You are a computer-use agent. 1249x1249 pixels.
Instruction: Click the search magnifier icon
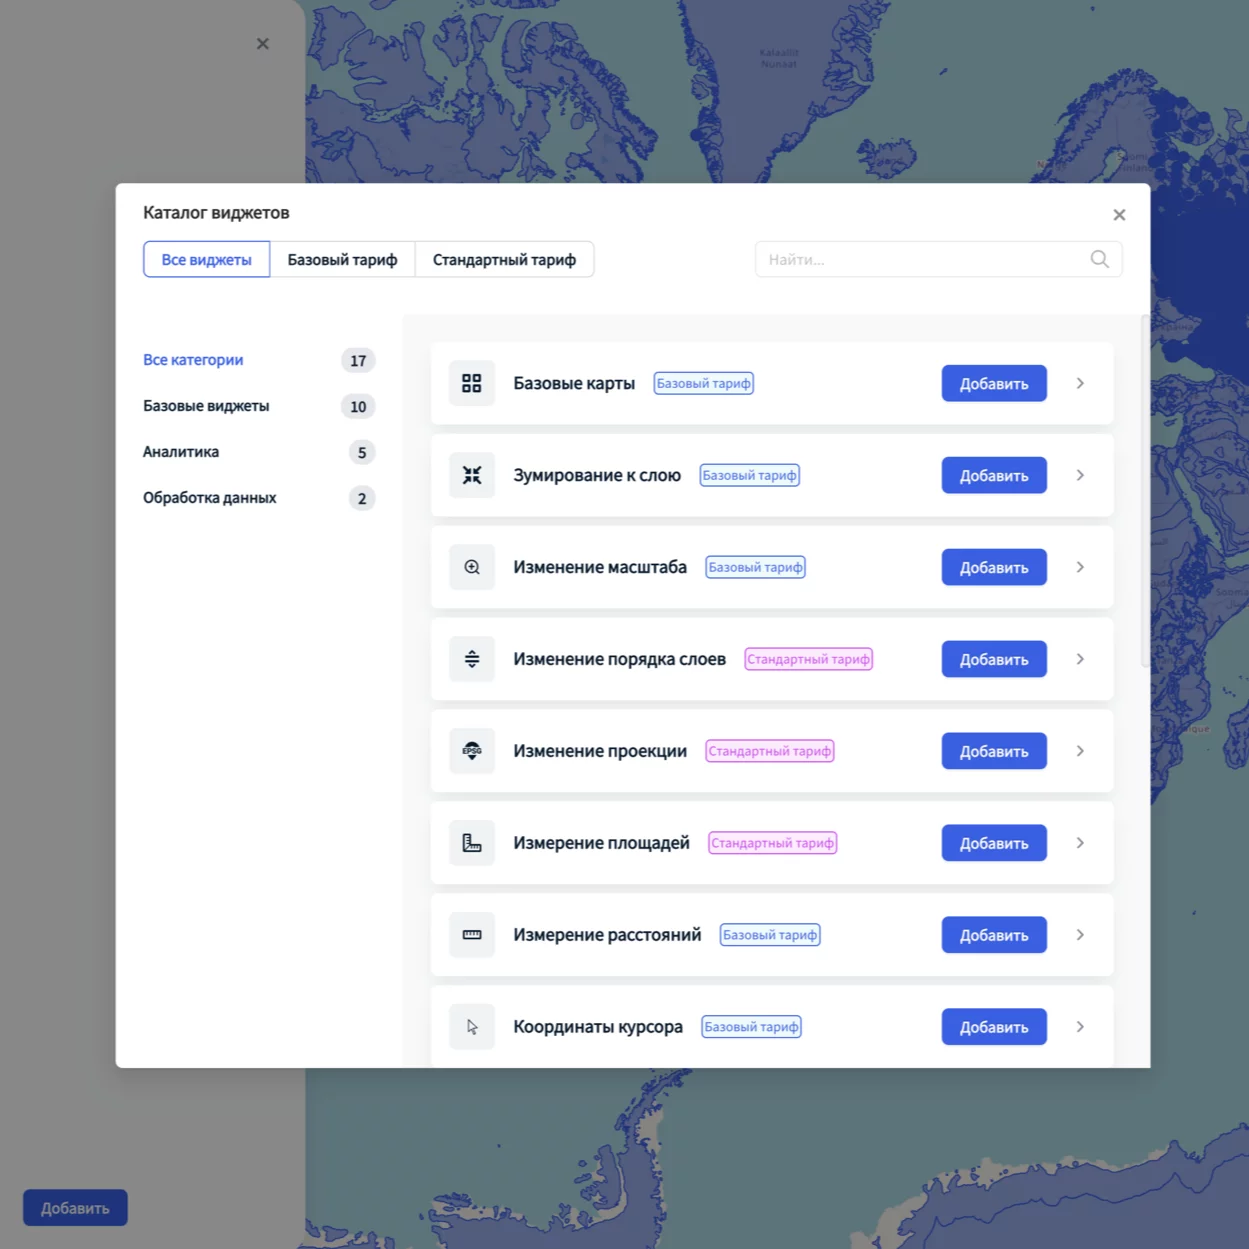point(1099,259)
